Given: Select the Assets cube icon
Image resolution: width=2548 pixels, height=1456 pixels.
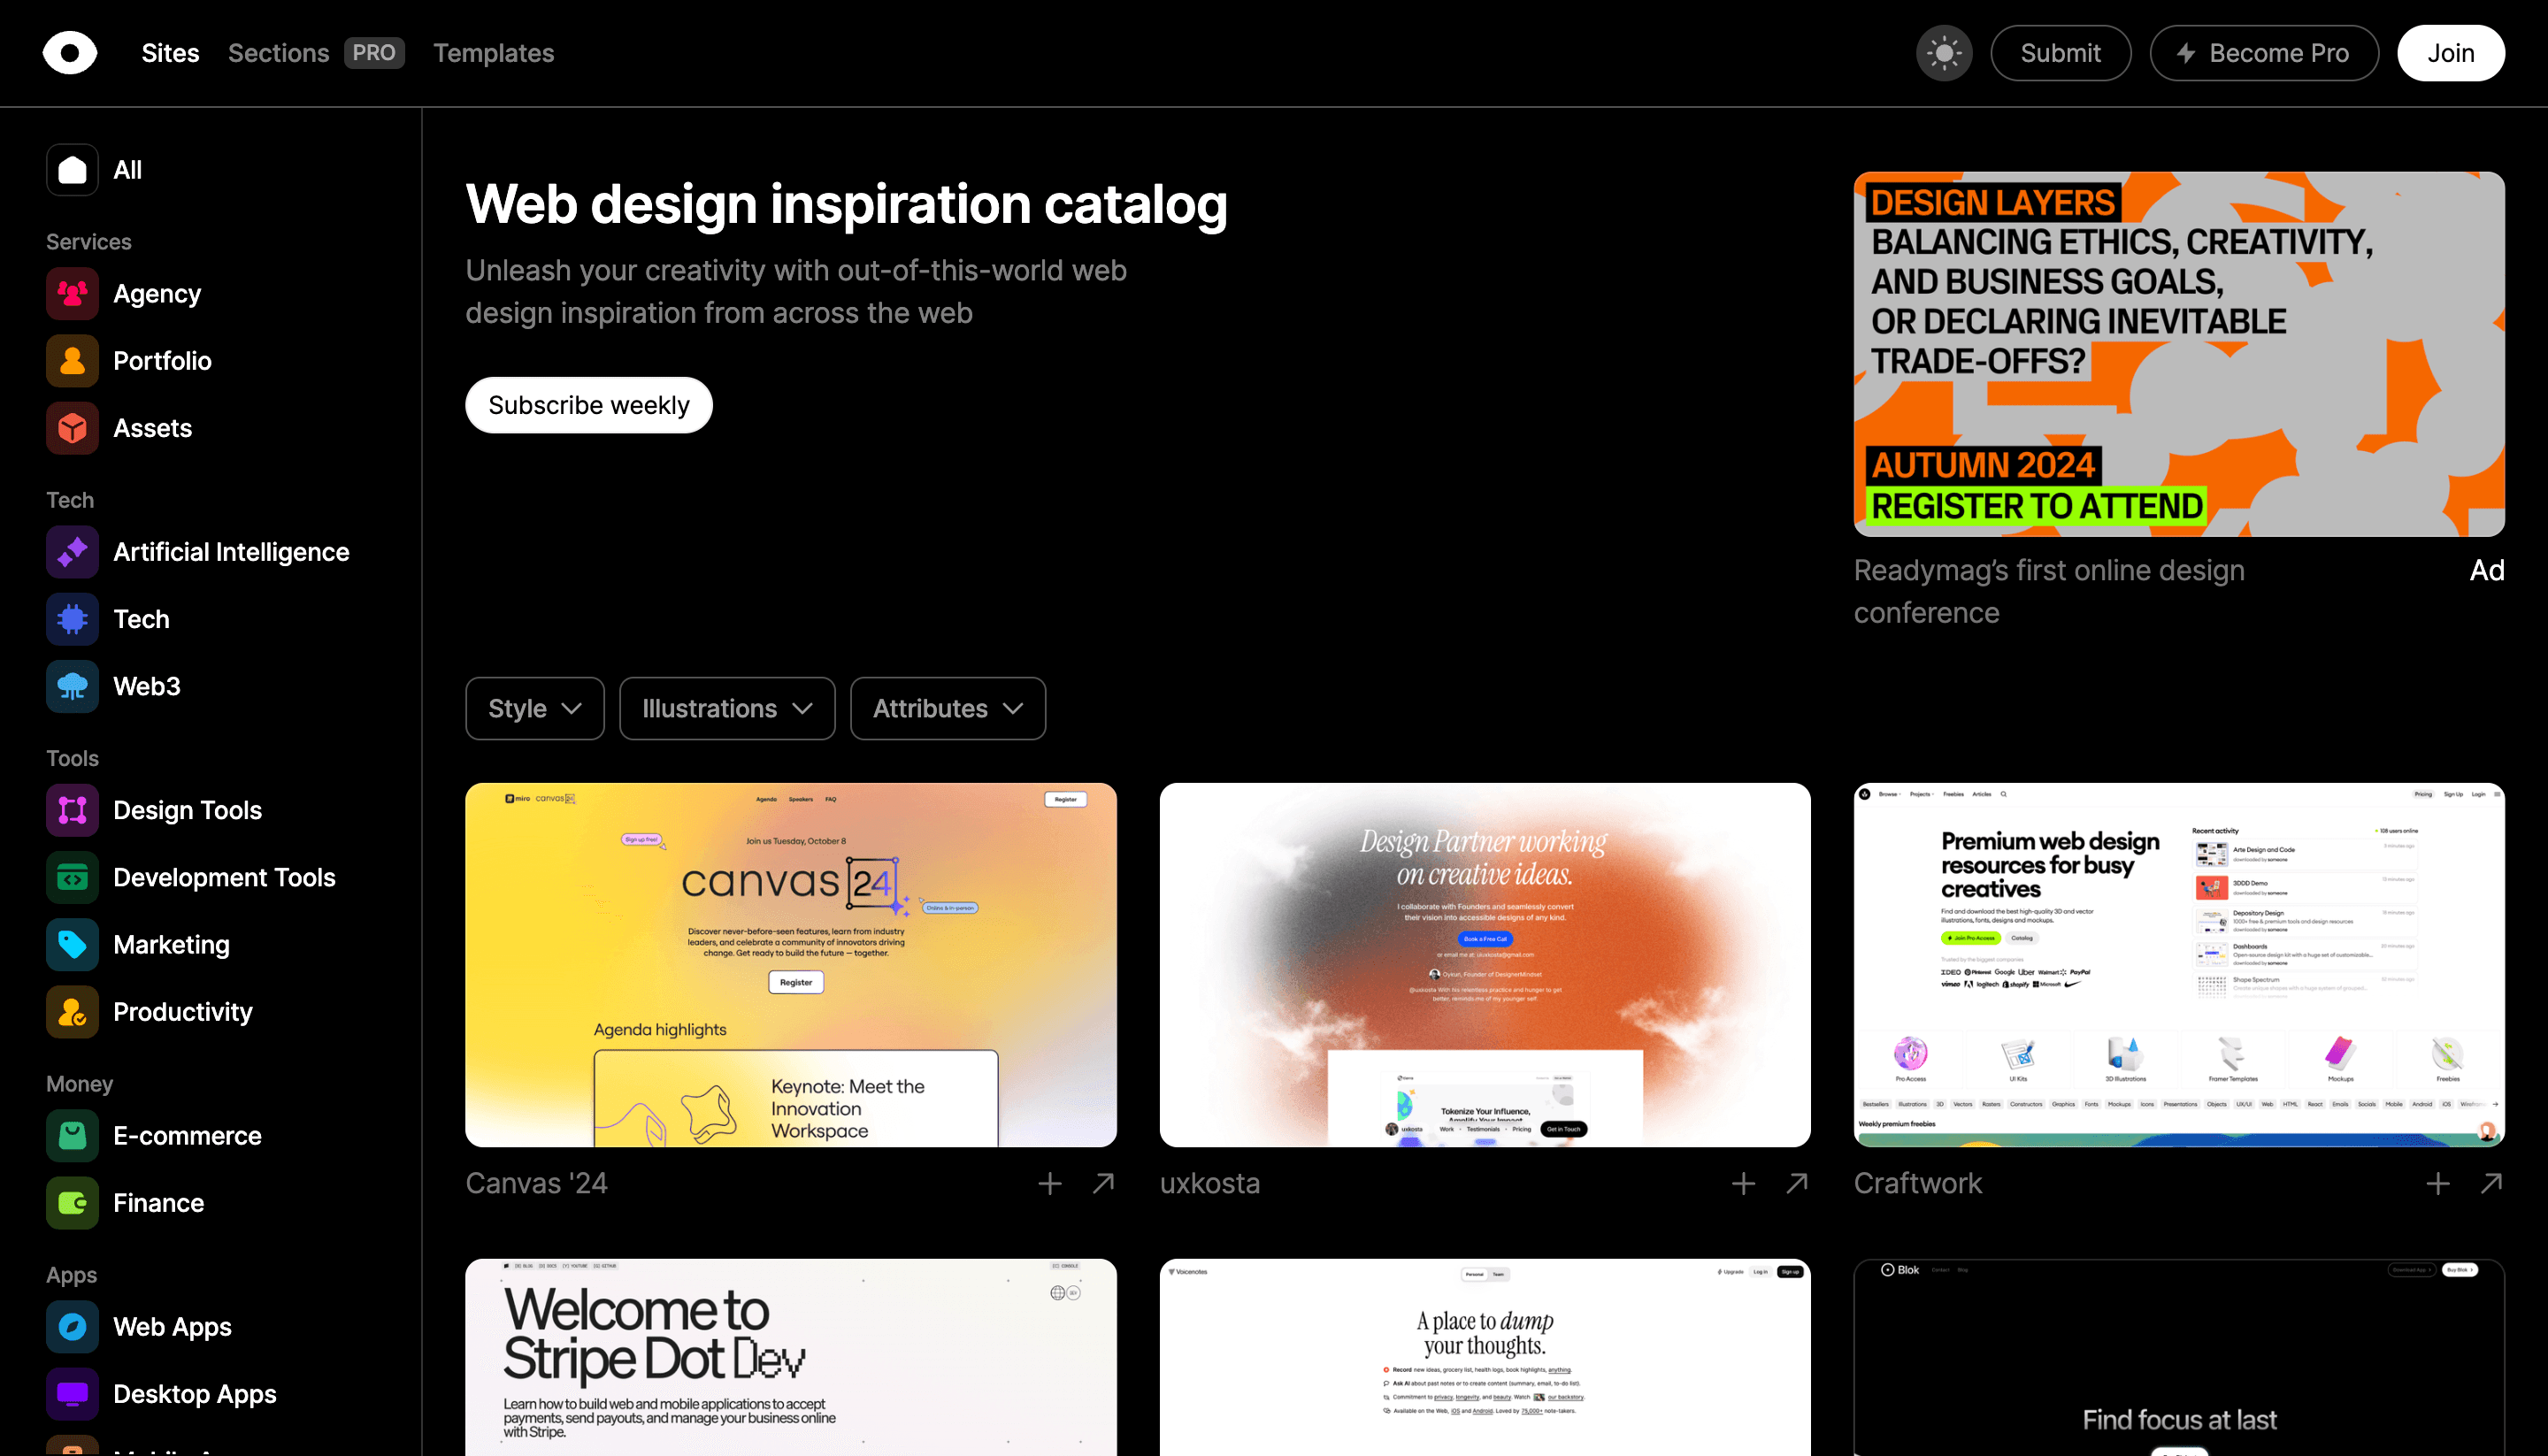Looking at the screenshot, I should click(72, 428).
